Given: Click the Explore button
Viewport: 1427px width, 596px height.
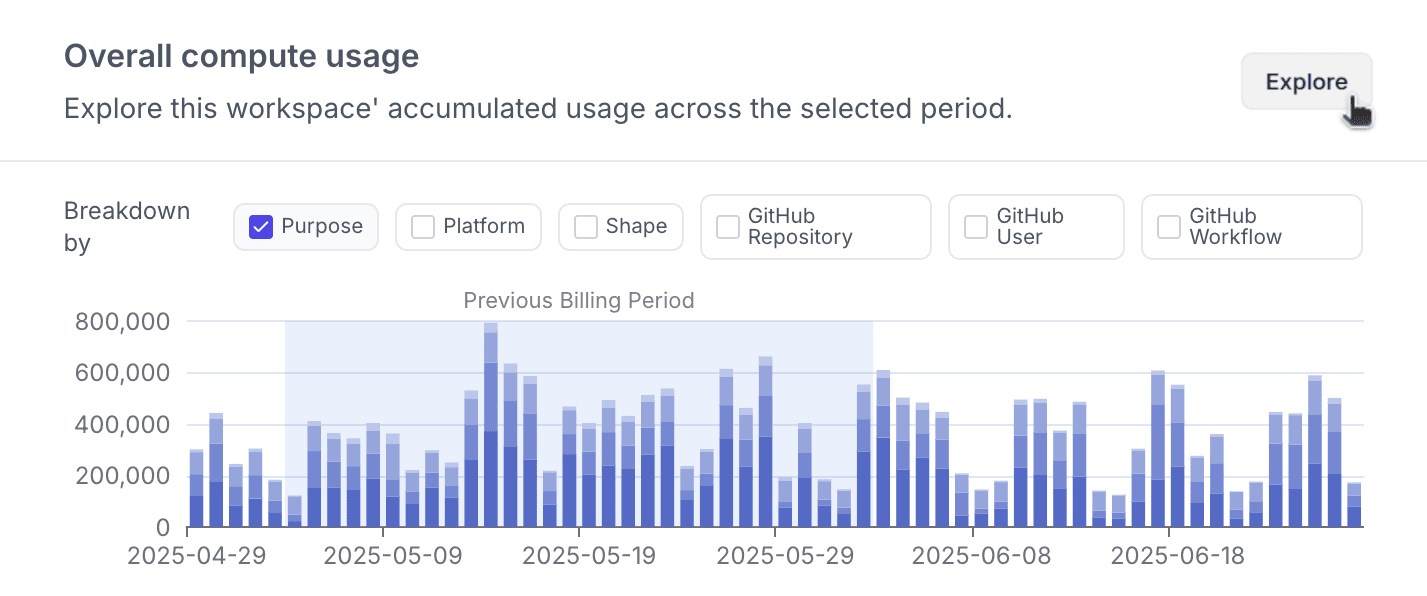Looking at the screenshot, I should click(x=1306, y=81).
